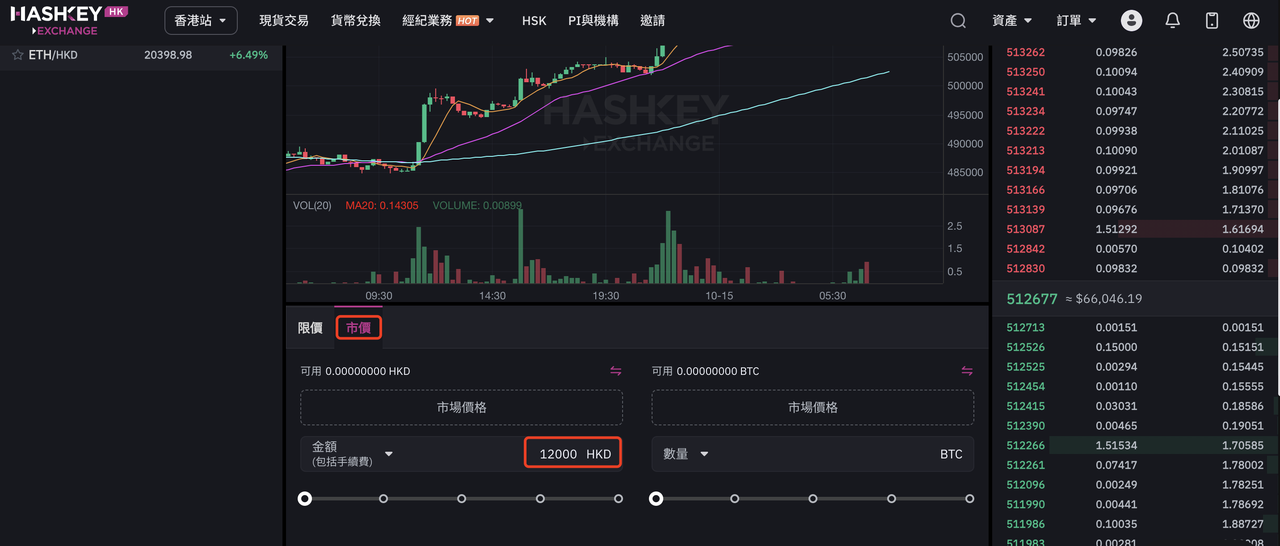Click the mobile app download icon
The width and height of the screenshot is (1280, 546).
pyautogui.click(x=1212, y=21)
